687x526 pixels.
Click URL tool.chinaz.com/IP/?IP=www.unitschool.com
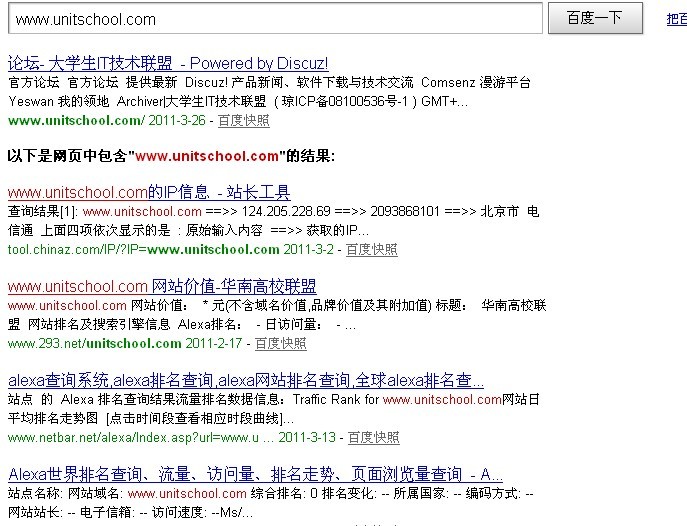click(143, 249)
